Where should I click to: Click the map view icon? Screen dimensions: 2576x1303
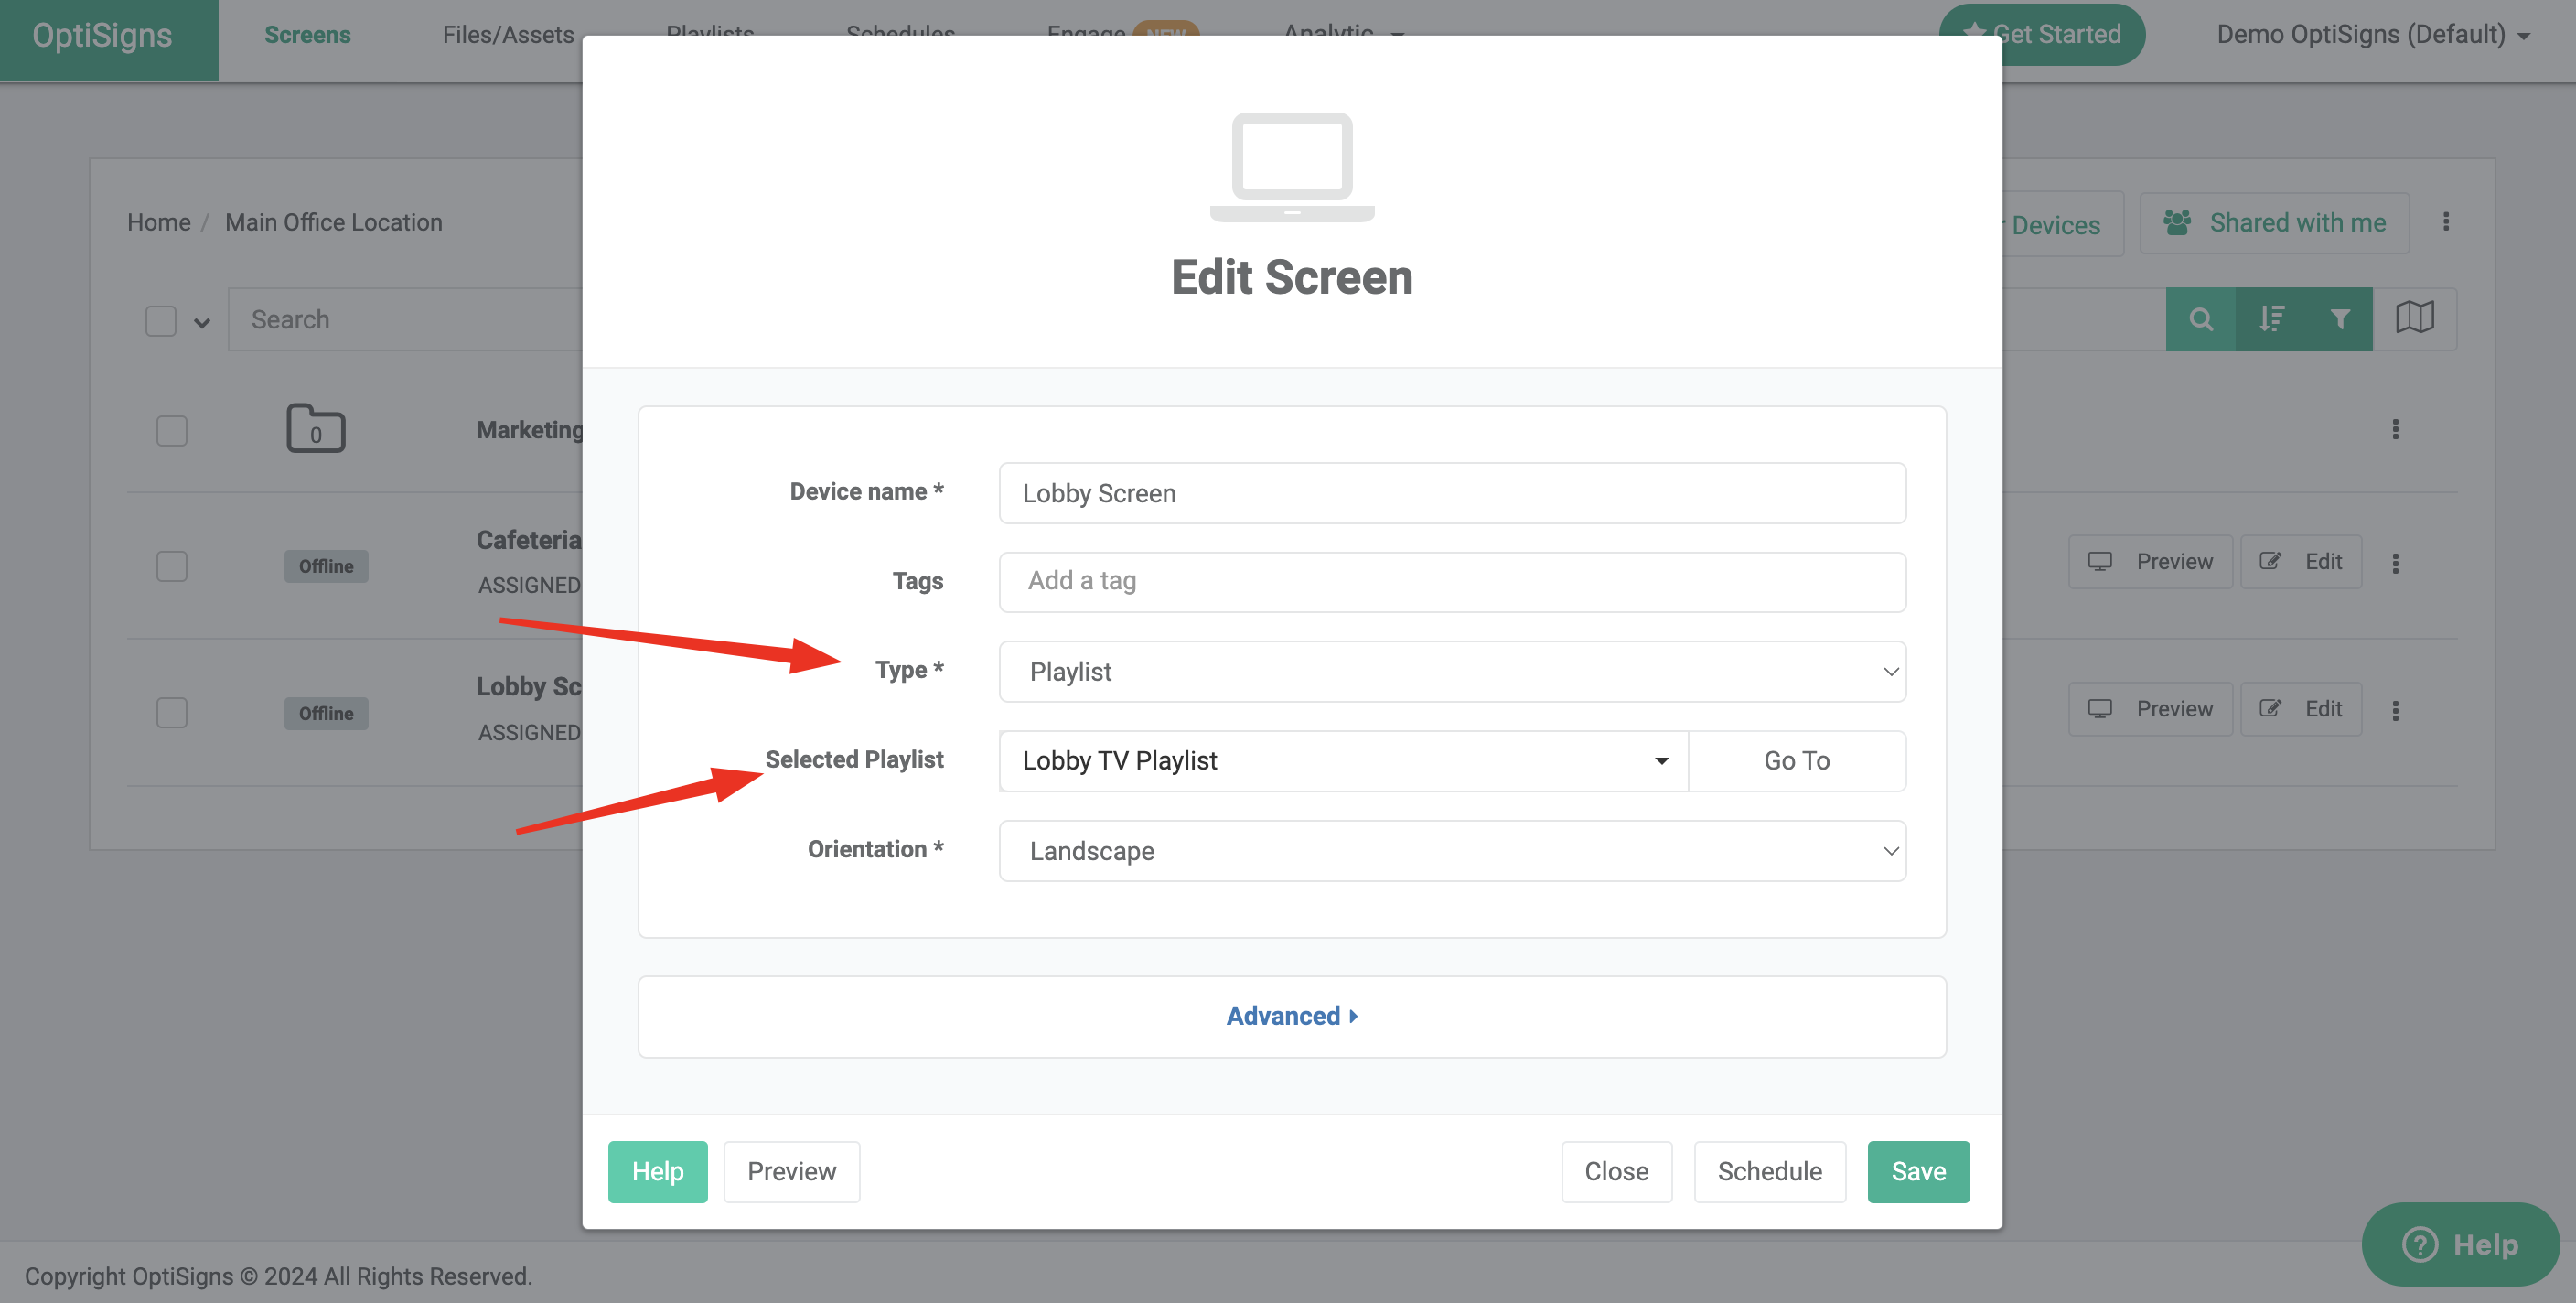2417,318
